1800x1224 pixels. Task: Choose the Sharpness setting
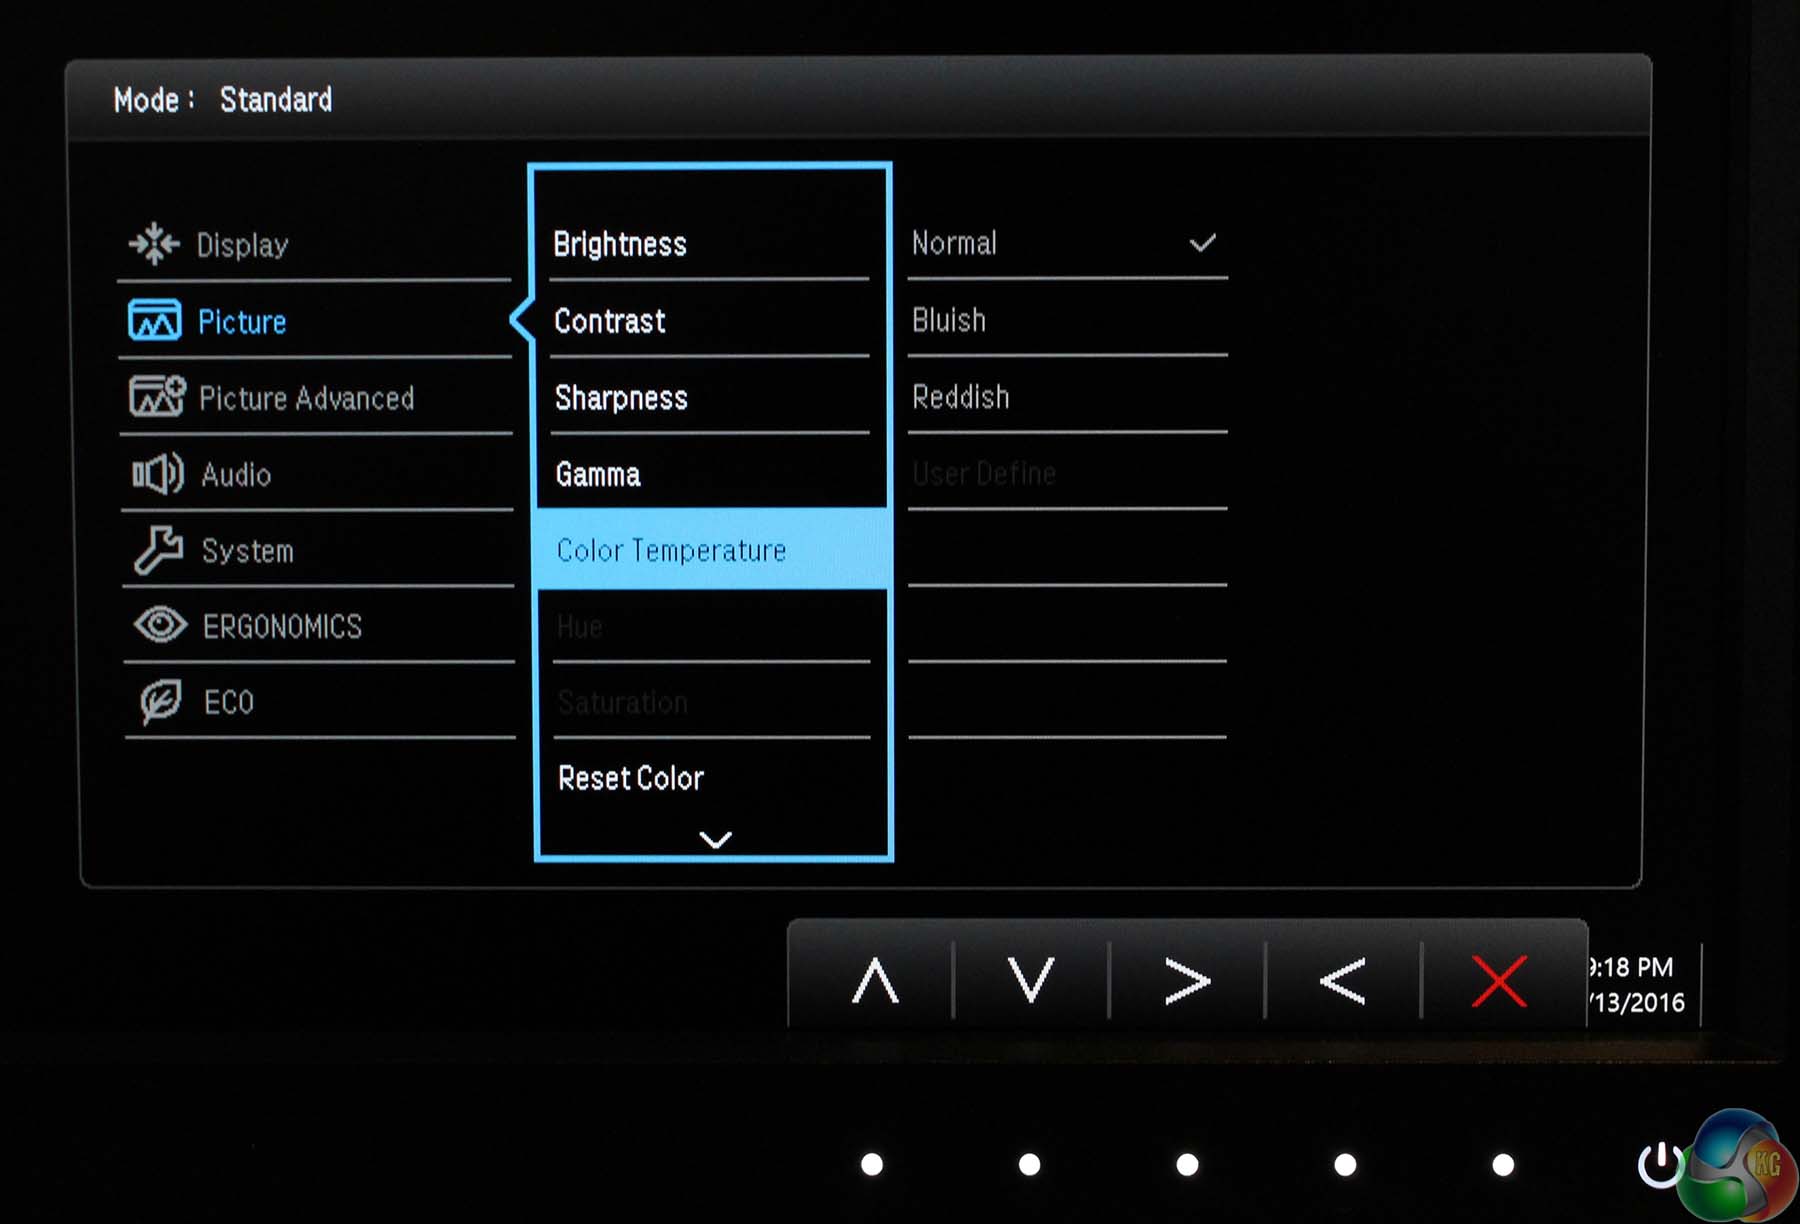[x=710, y=398]
